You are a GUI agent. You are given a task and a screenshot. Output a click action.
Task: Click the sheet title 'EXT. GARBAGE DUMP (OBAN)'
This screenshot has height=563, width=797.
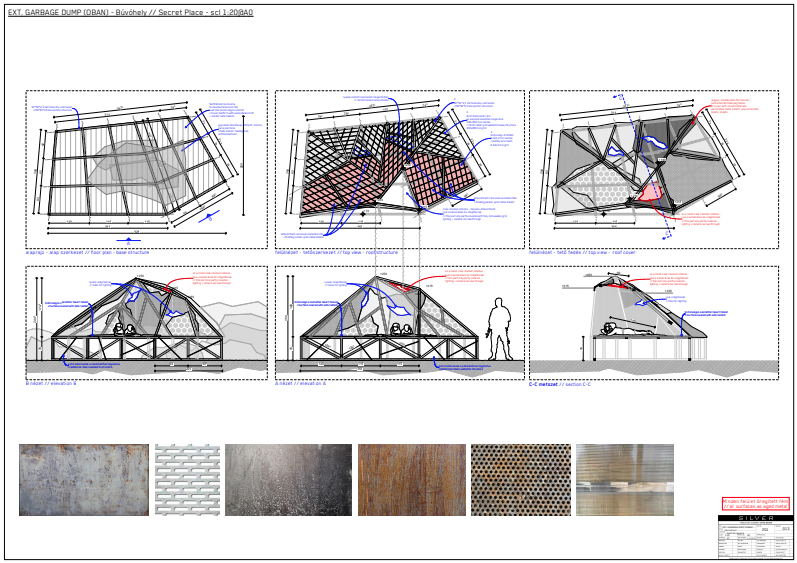pos(58,12)
